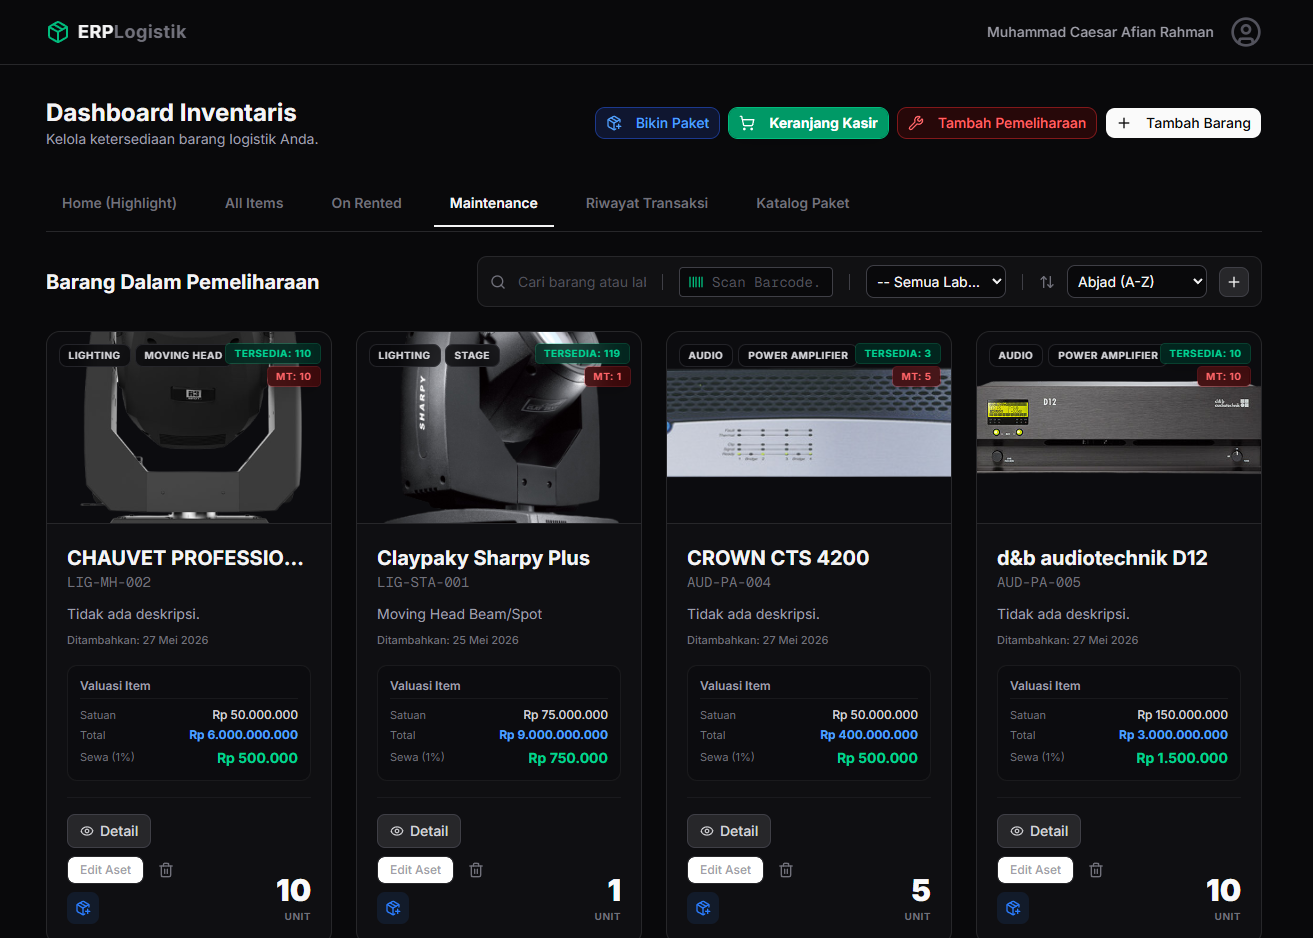
Task: Click blue package icon on CROWN card
Action: [x=703, y=908]
